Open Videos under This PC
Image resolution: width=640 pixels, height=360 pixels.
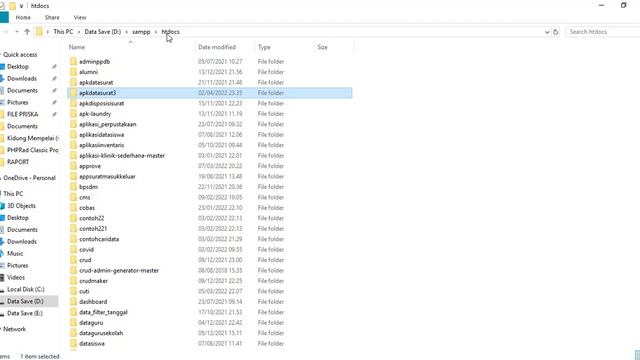click(16, 278)
